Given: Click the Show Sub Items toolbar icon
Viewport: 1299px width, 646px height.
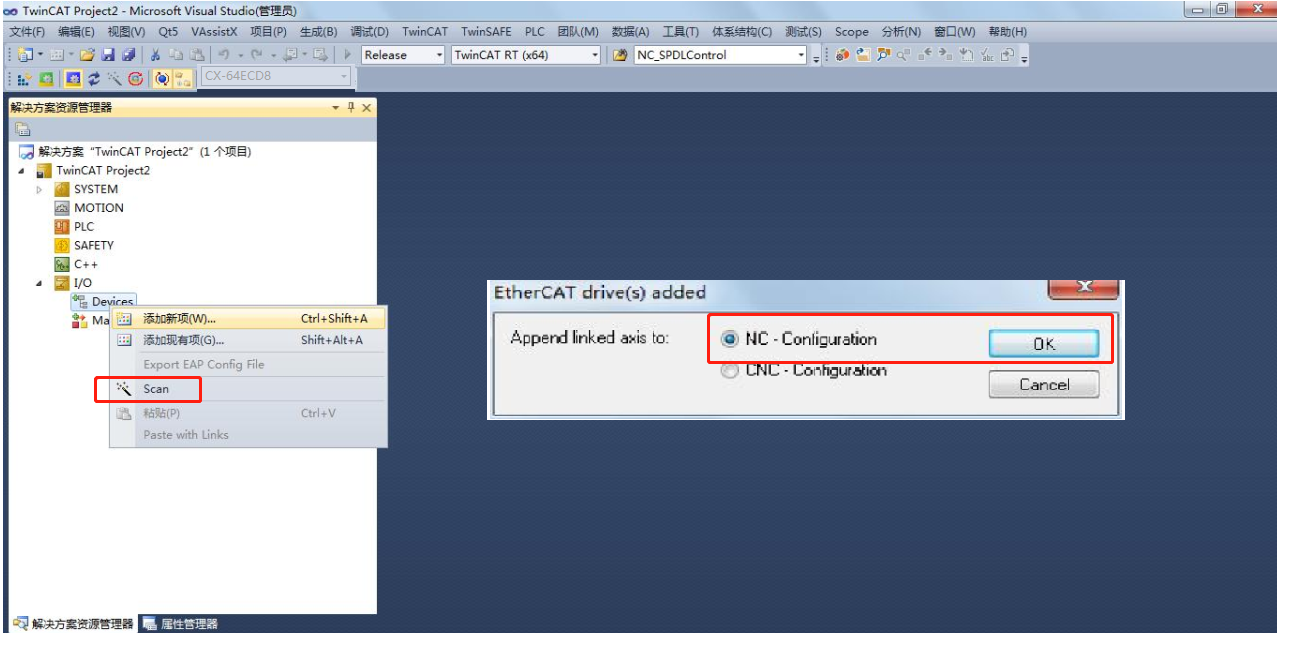Looking at the screenshot, I should (x=183, y=79).
